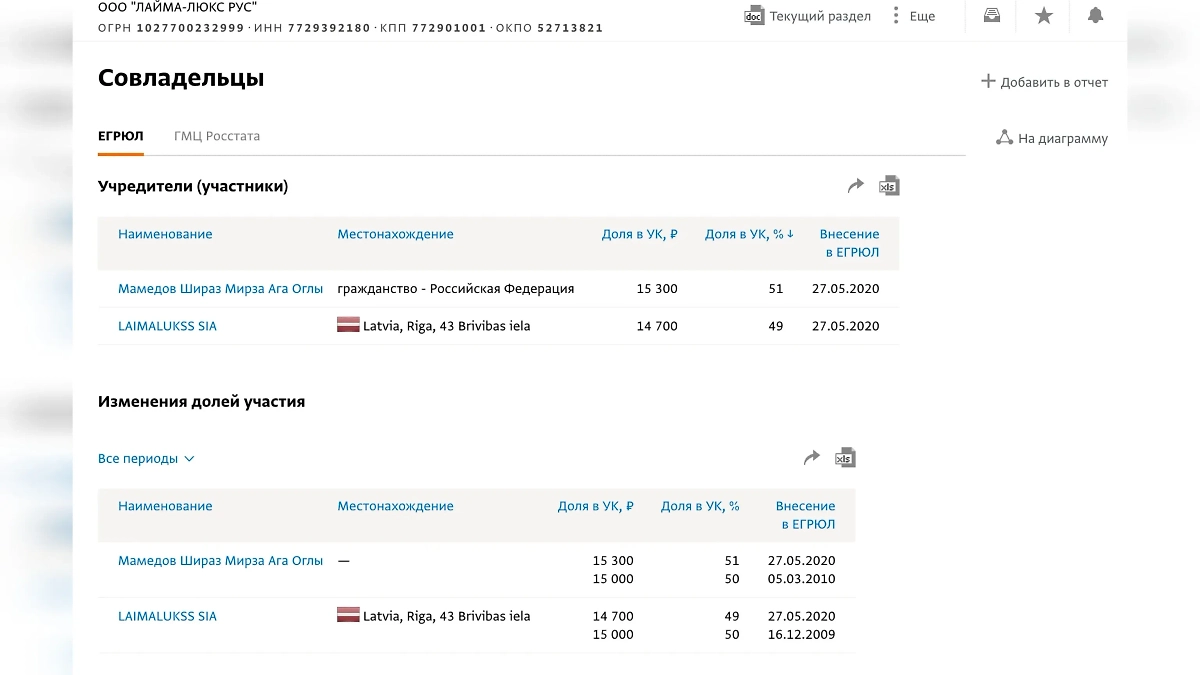Open the 'Еще' three-dots menu
The image size is (1200, 675).
(913, 16)
